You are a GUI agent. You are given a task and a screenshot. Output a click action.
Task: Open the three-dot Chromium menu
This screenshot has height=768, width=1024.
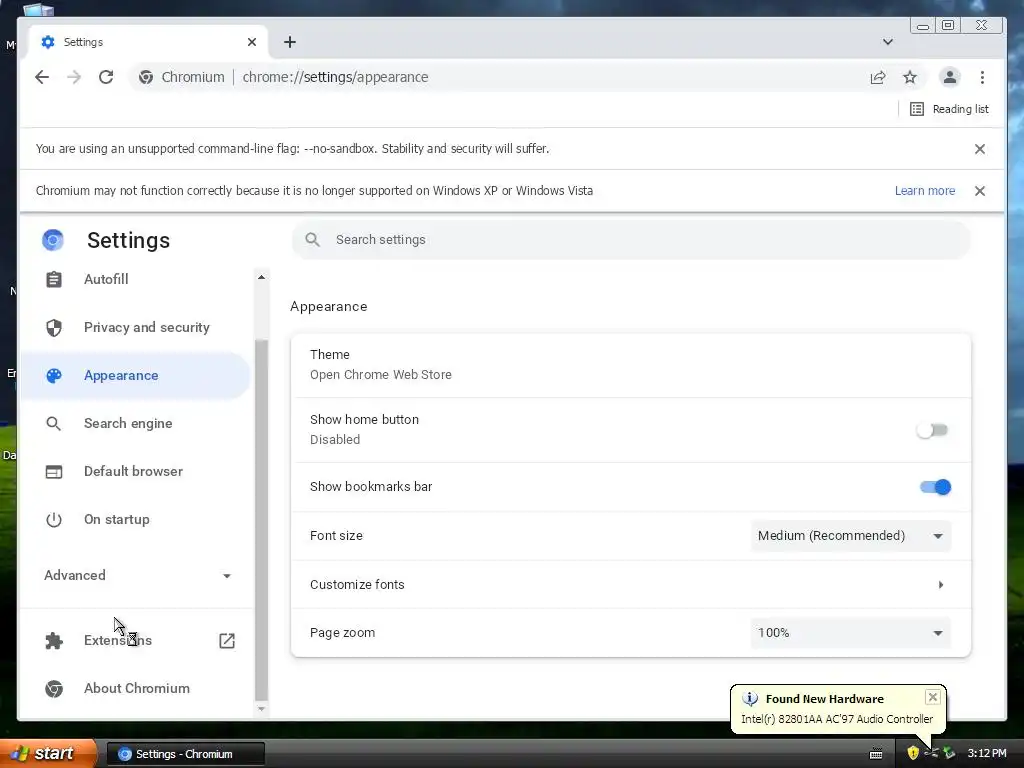point(982,77)
